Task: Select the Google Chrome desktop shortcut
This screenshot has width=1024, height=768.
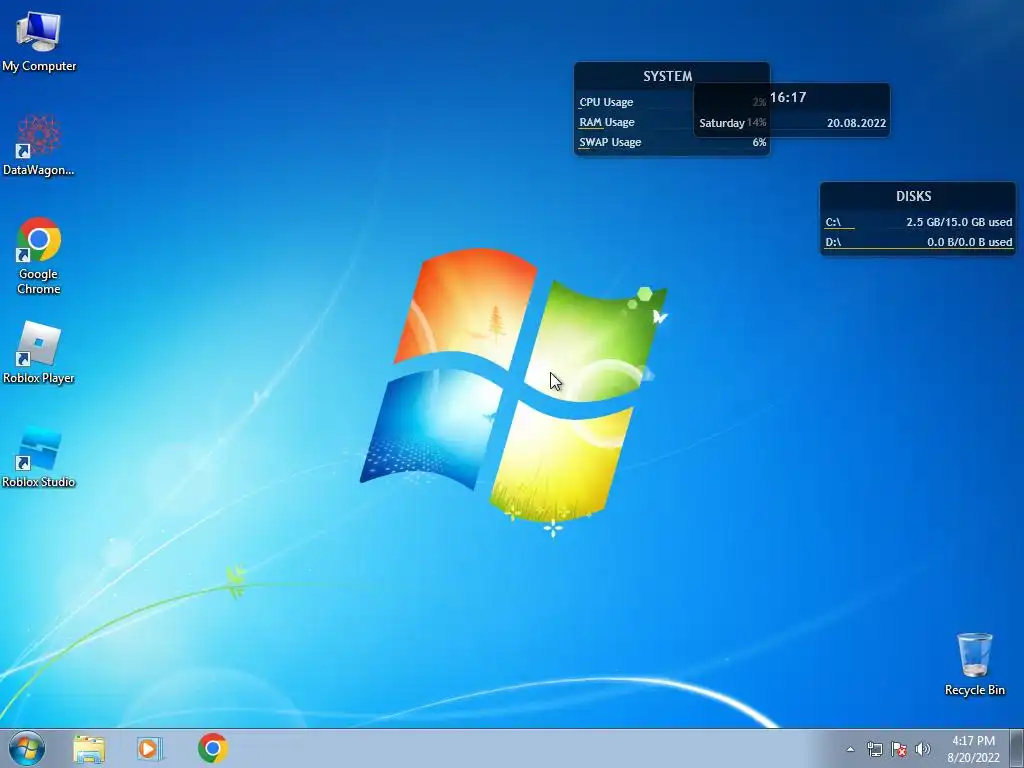Action: 39,255
